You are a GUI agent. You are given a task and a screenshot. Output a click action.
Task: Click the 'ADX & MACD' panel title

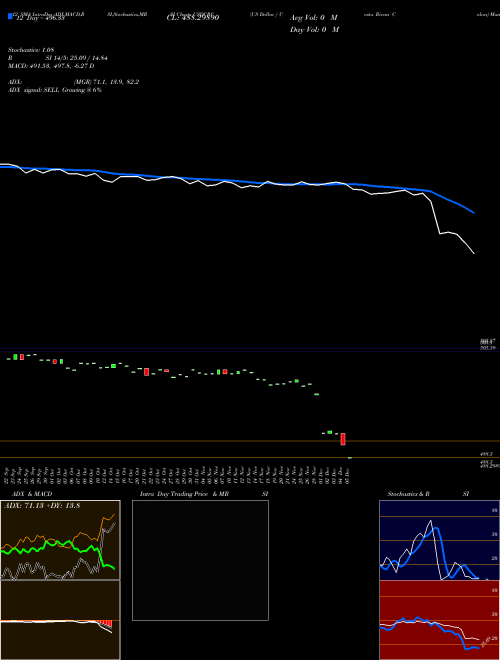32,494
